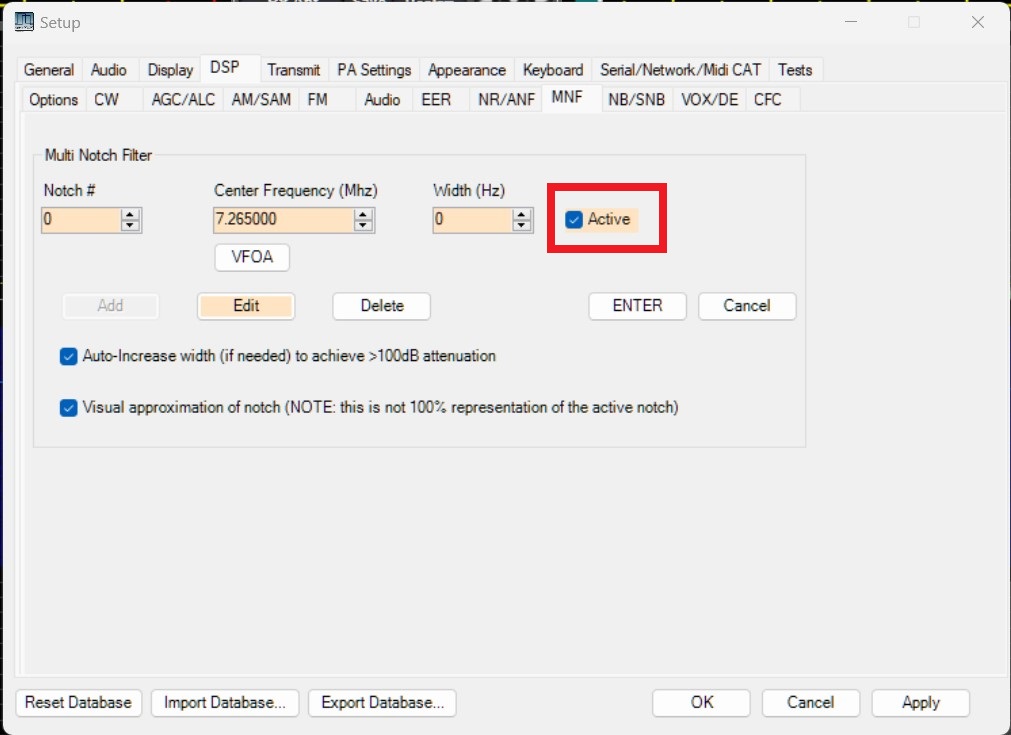
Task: Toggle Auto-Increase width checkbox
Action: click(x=69, y=356)
